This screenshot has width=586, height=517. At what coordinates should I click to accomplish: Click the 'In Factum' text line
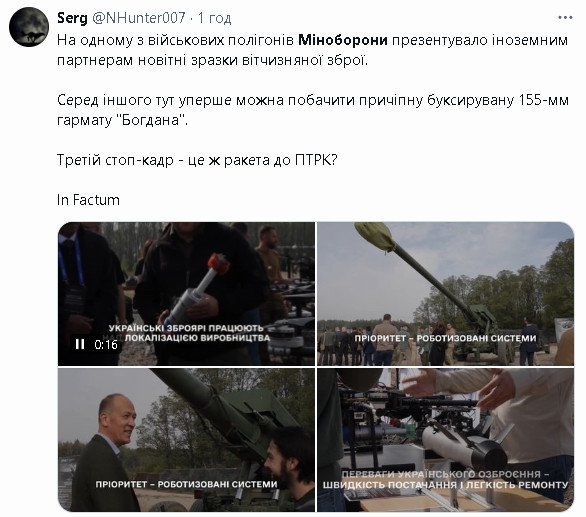point(88,200)
